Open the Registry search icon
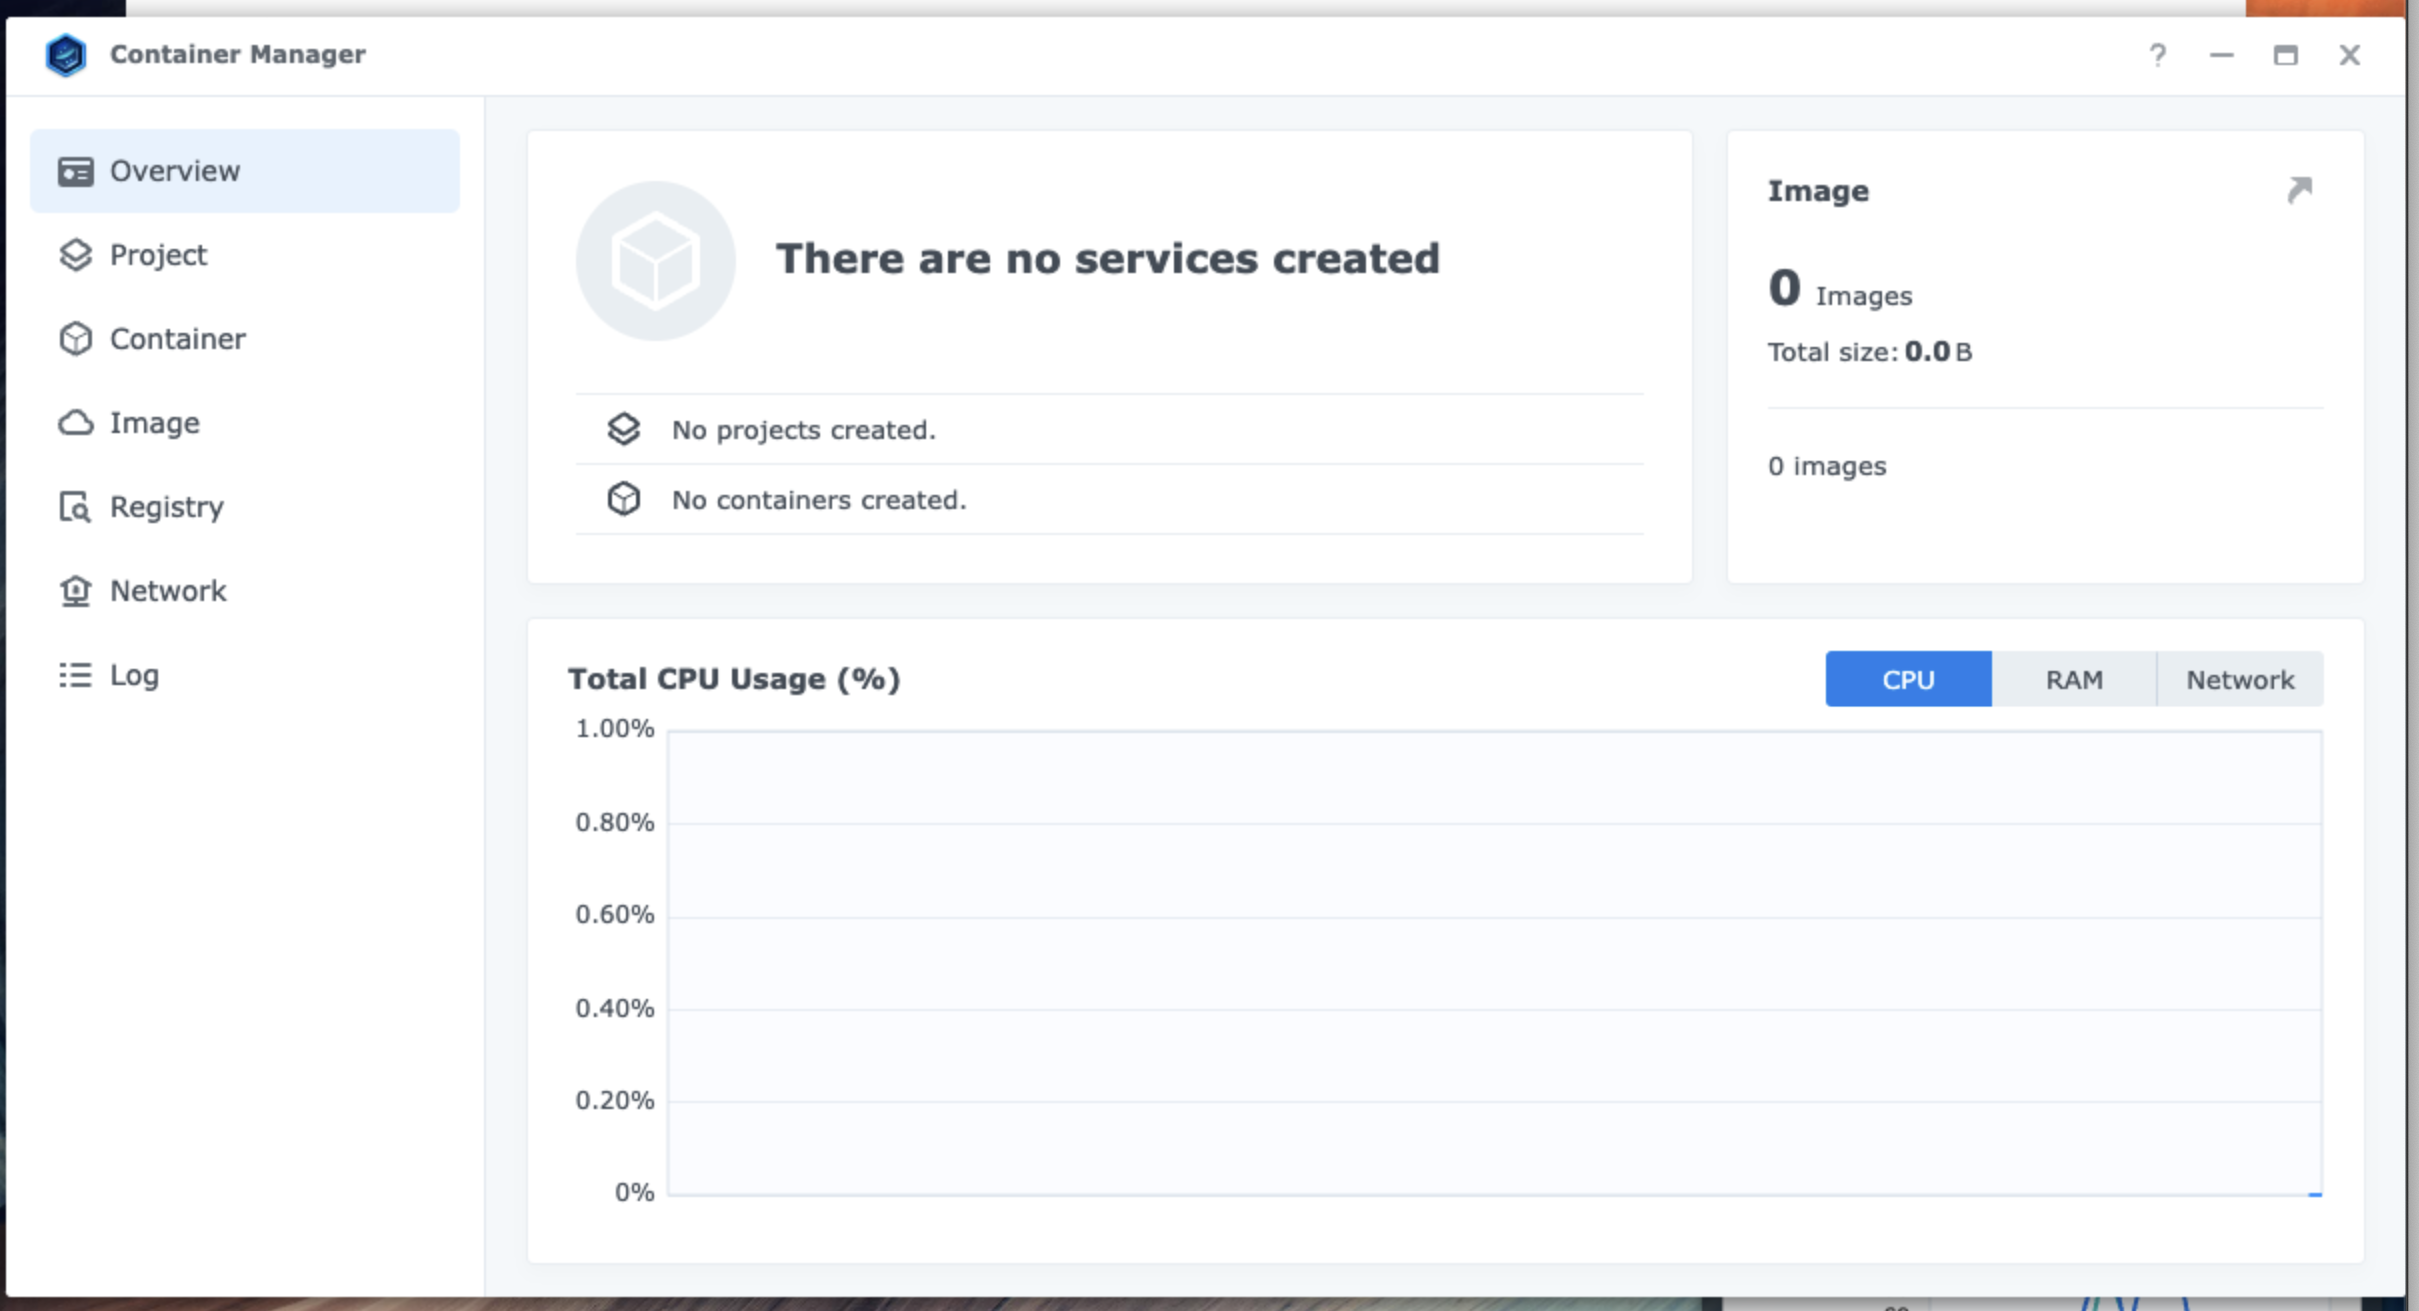Image resolution: width=2419 pixels, height=1311 pixels. click(75, 507)
